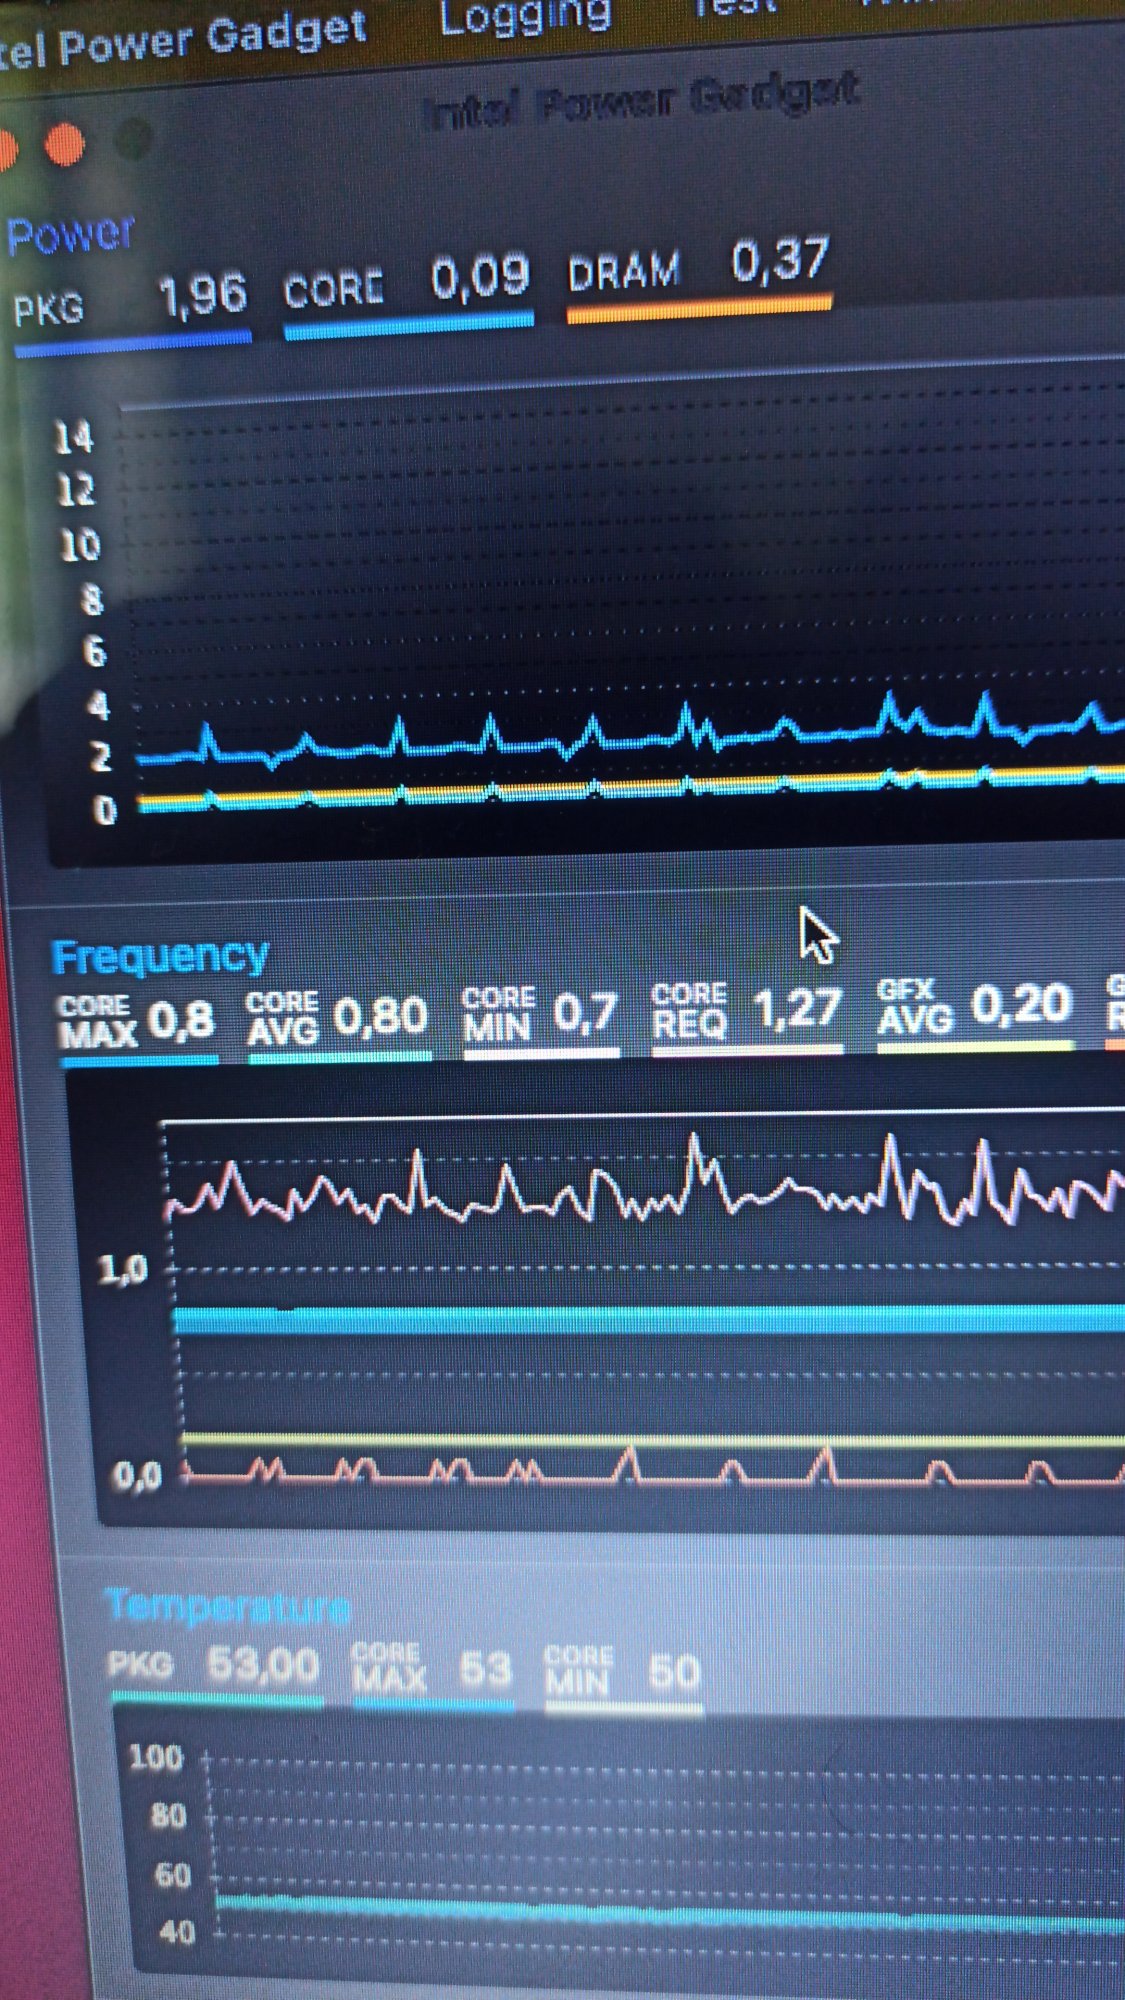Viewport: 1125px width, 2000px height.
Task: Click the CORE MIN temperature value 50
Action: [x=674, y=1672]
